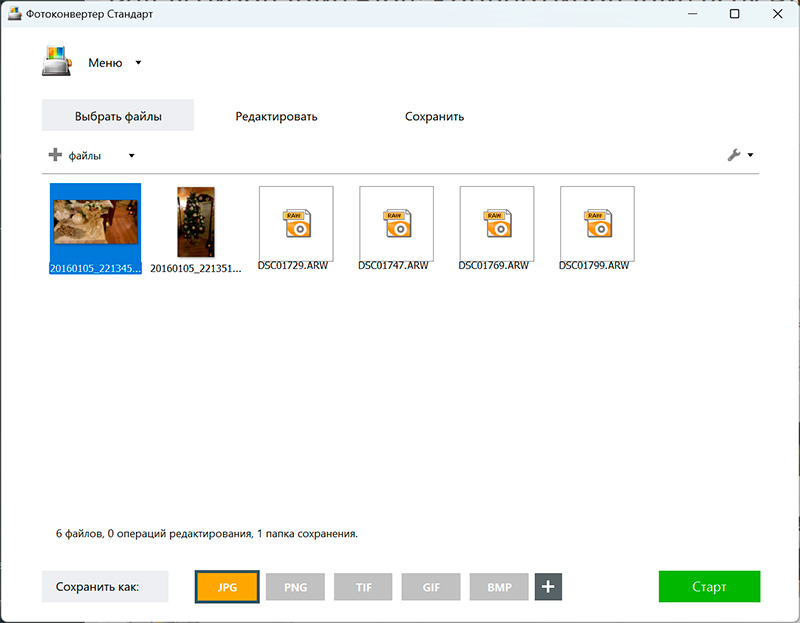Click the plus icon to add files
This screenshot has width=800, height=623.
click(x=55, y=155)
